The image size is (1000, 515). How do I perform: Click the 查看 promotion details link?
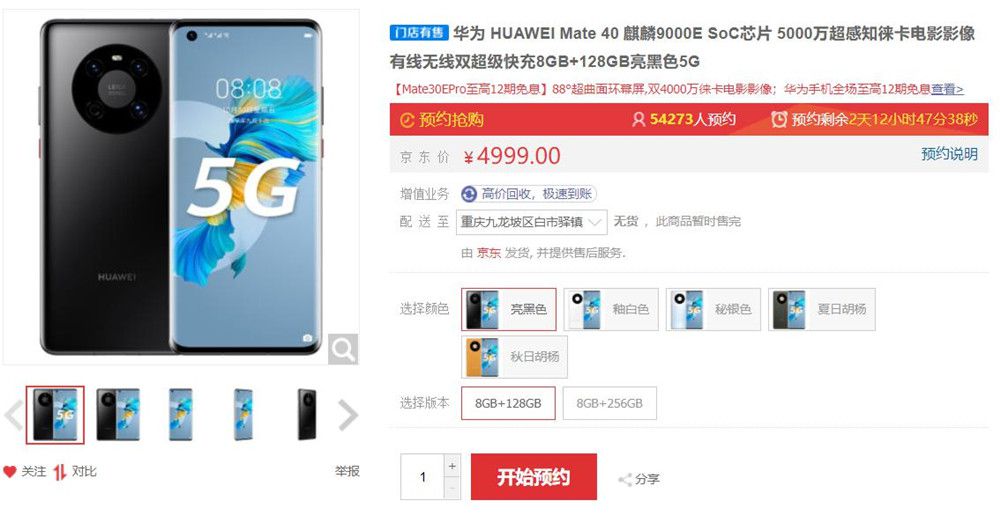[947, 89]
